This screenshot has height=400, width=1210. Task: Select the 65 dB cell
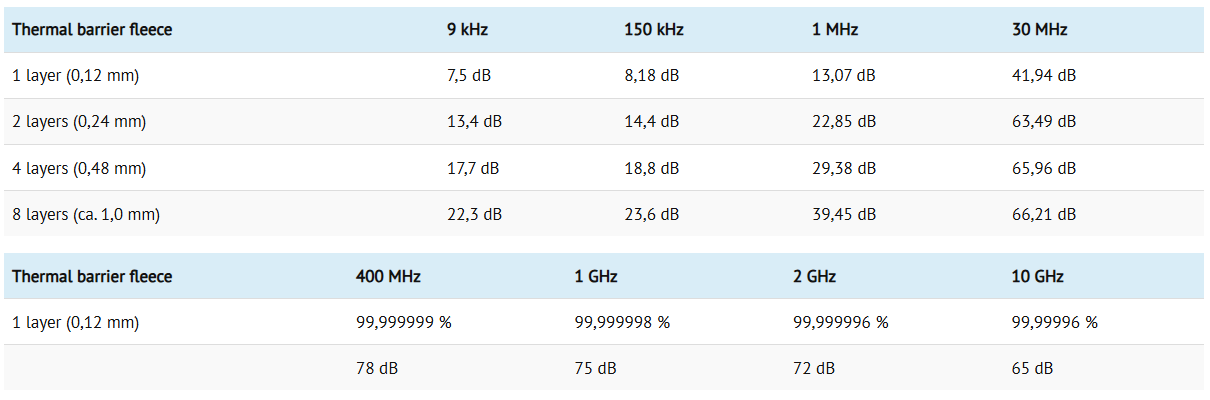(1032, 369)
